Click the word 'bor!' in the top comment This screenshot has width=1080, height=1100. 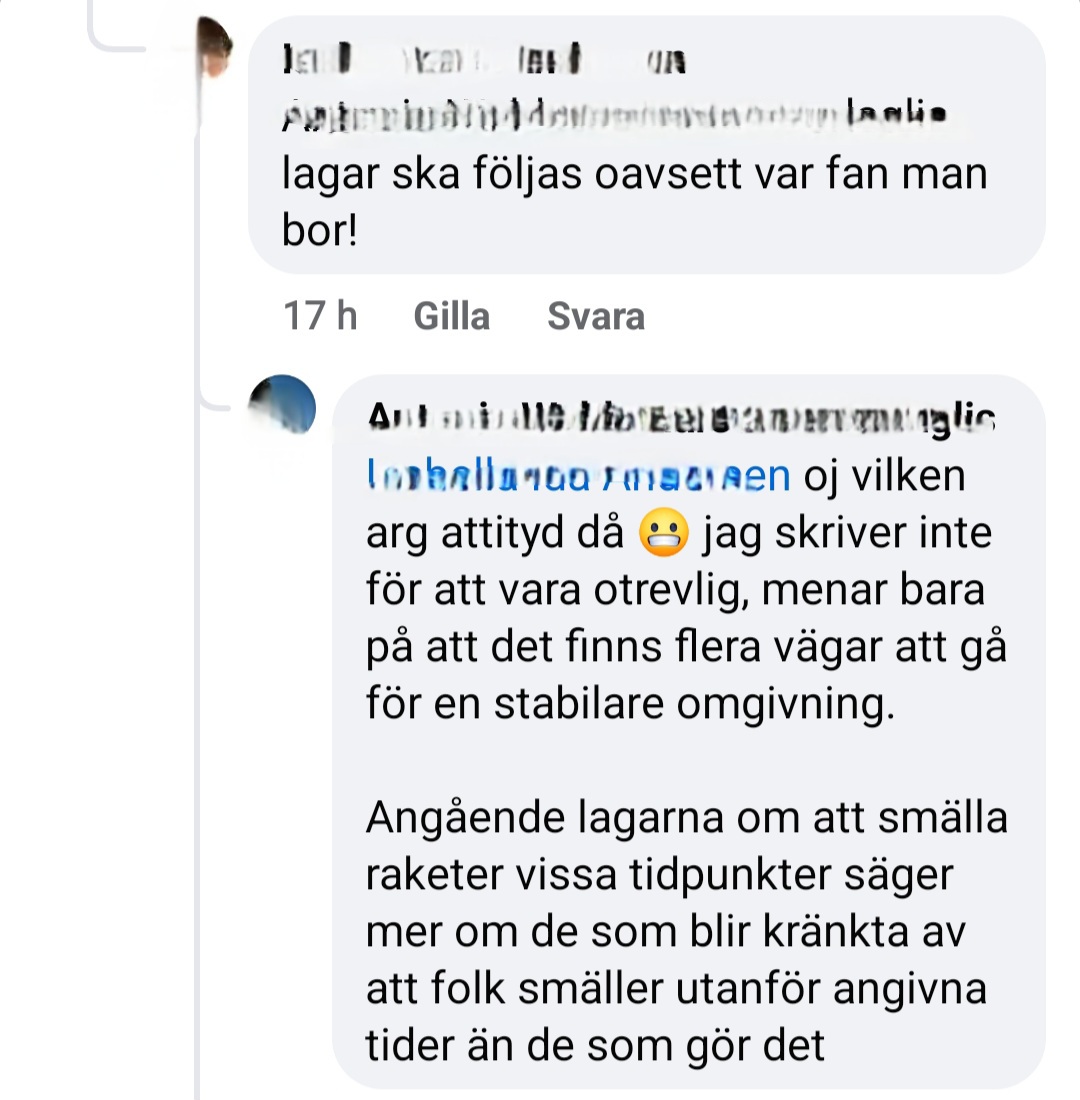pyautogui.click(x=319, y=229)
